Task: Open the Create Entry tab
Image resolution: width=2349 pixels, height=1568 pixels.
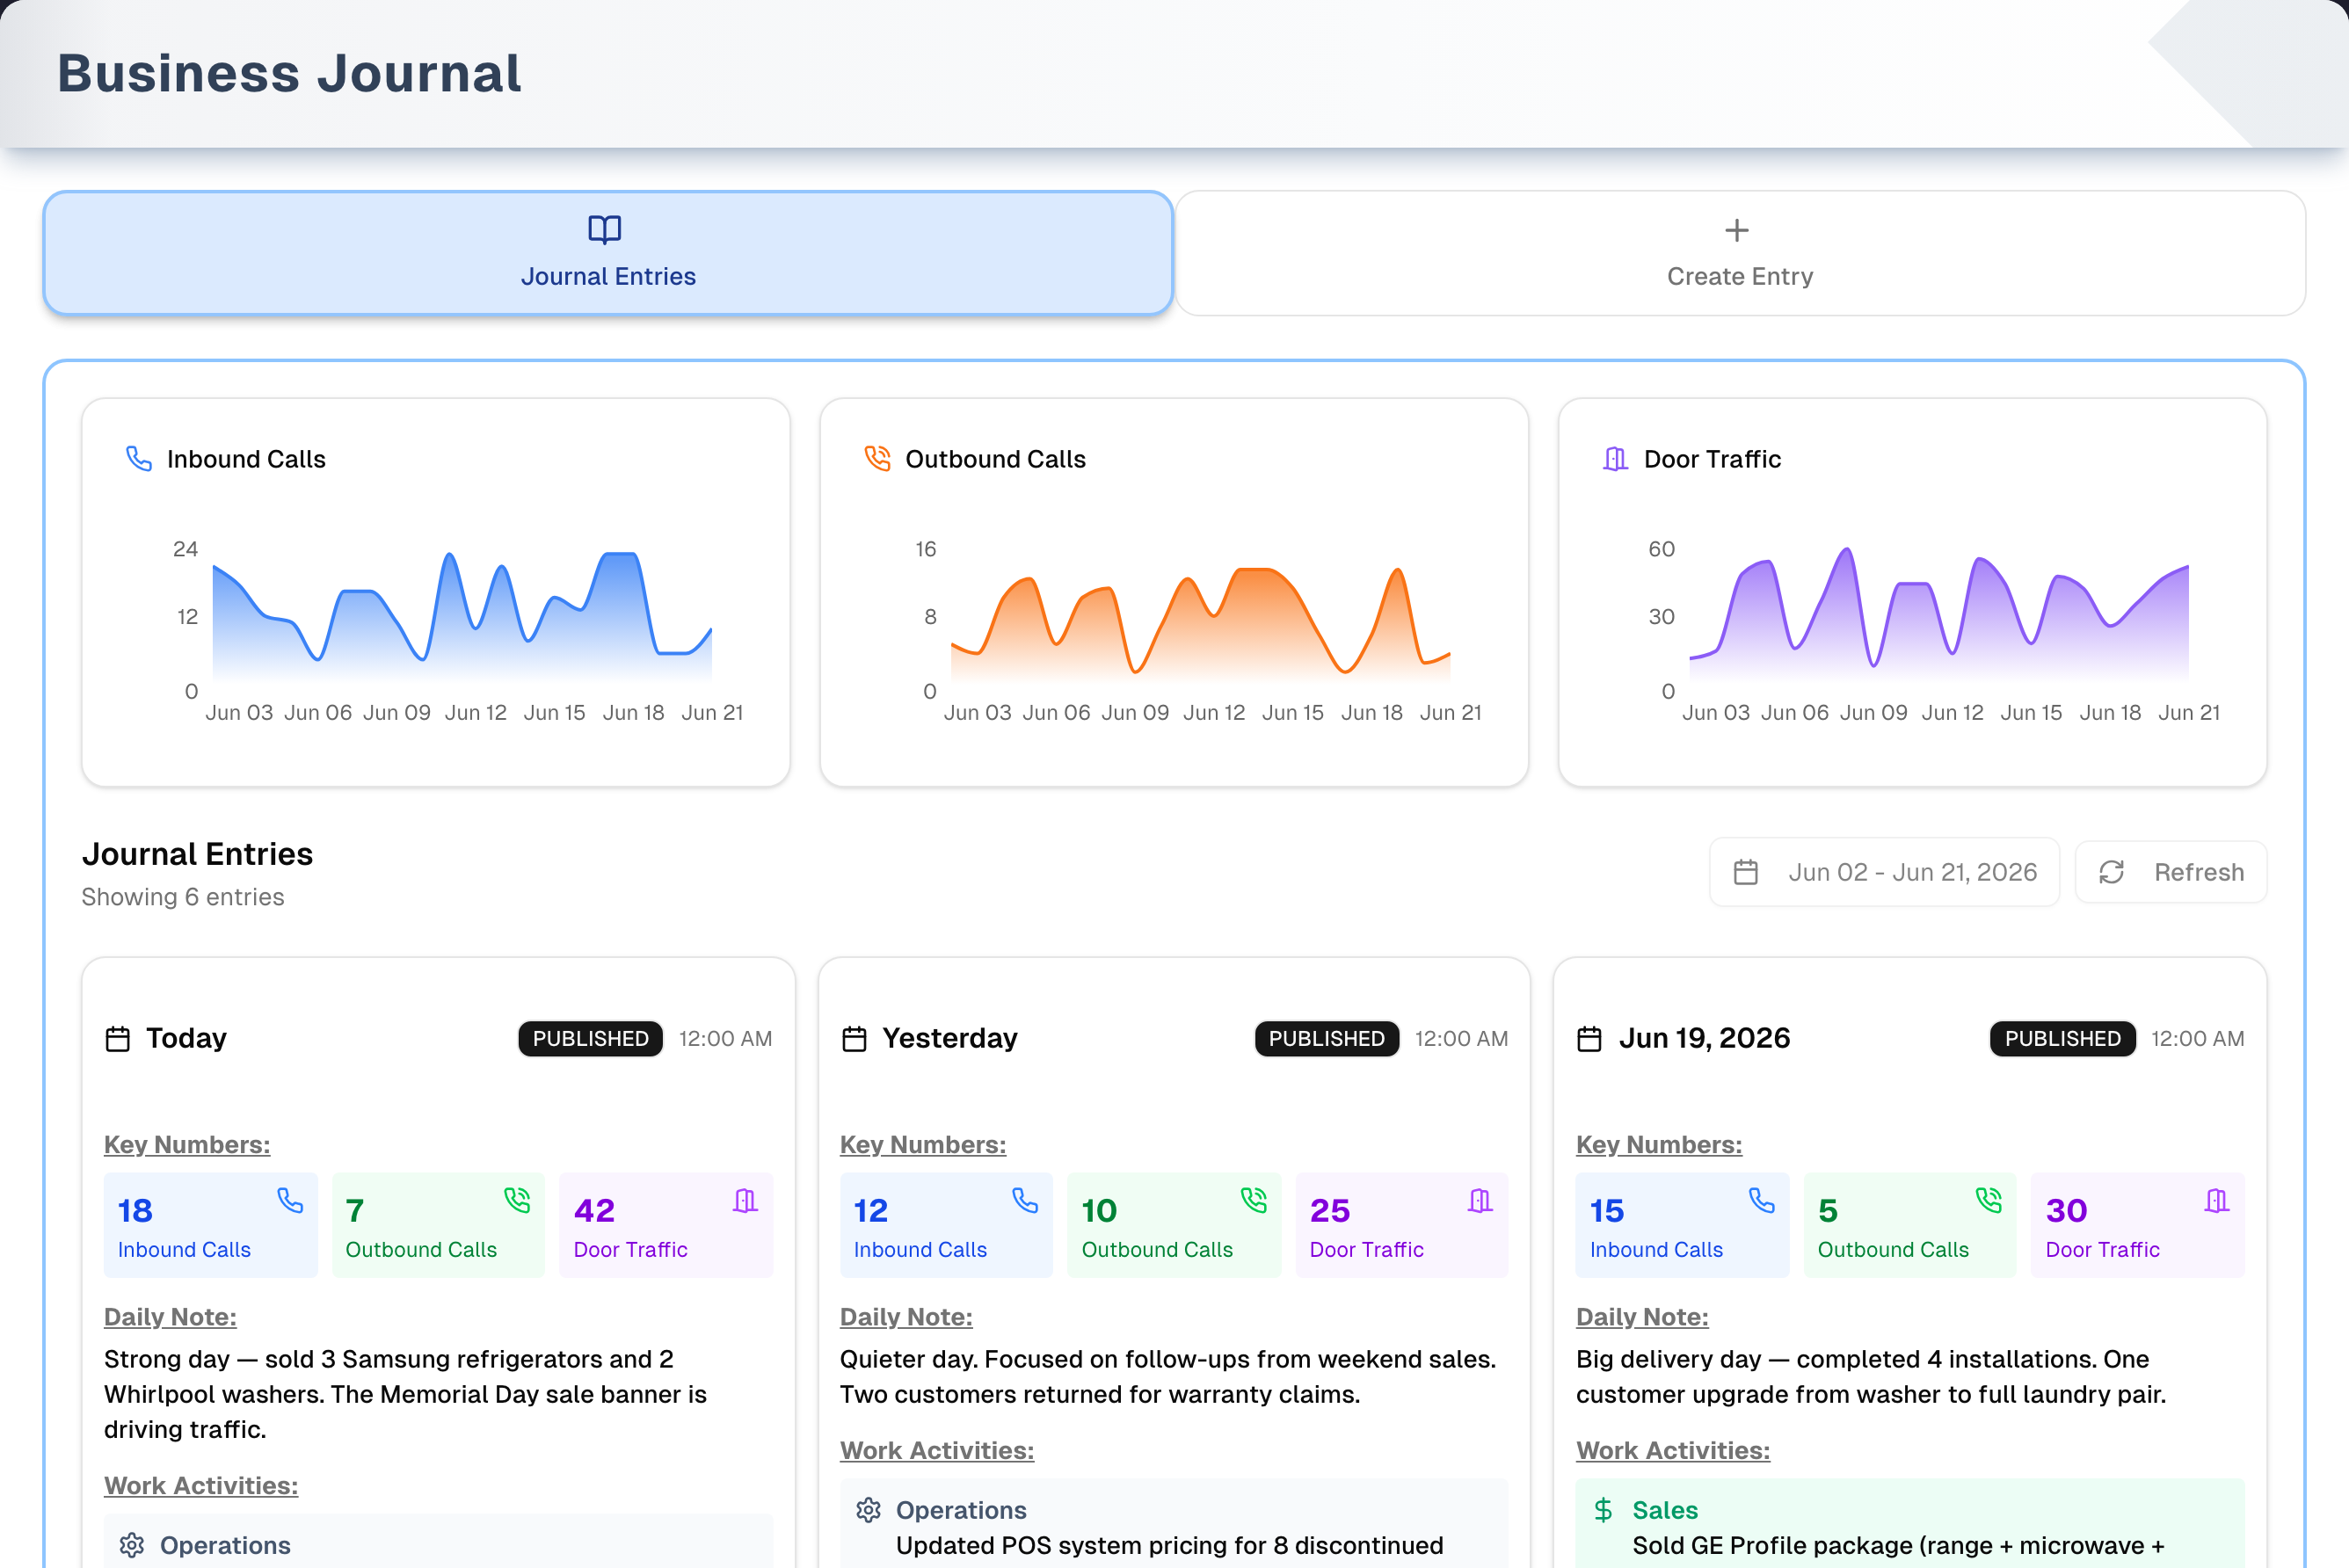Action: (x=1740, y=253)
